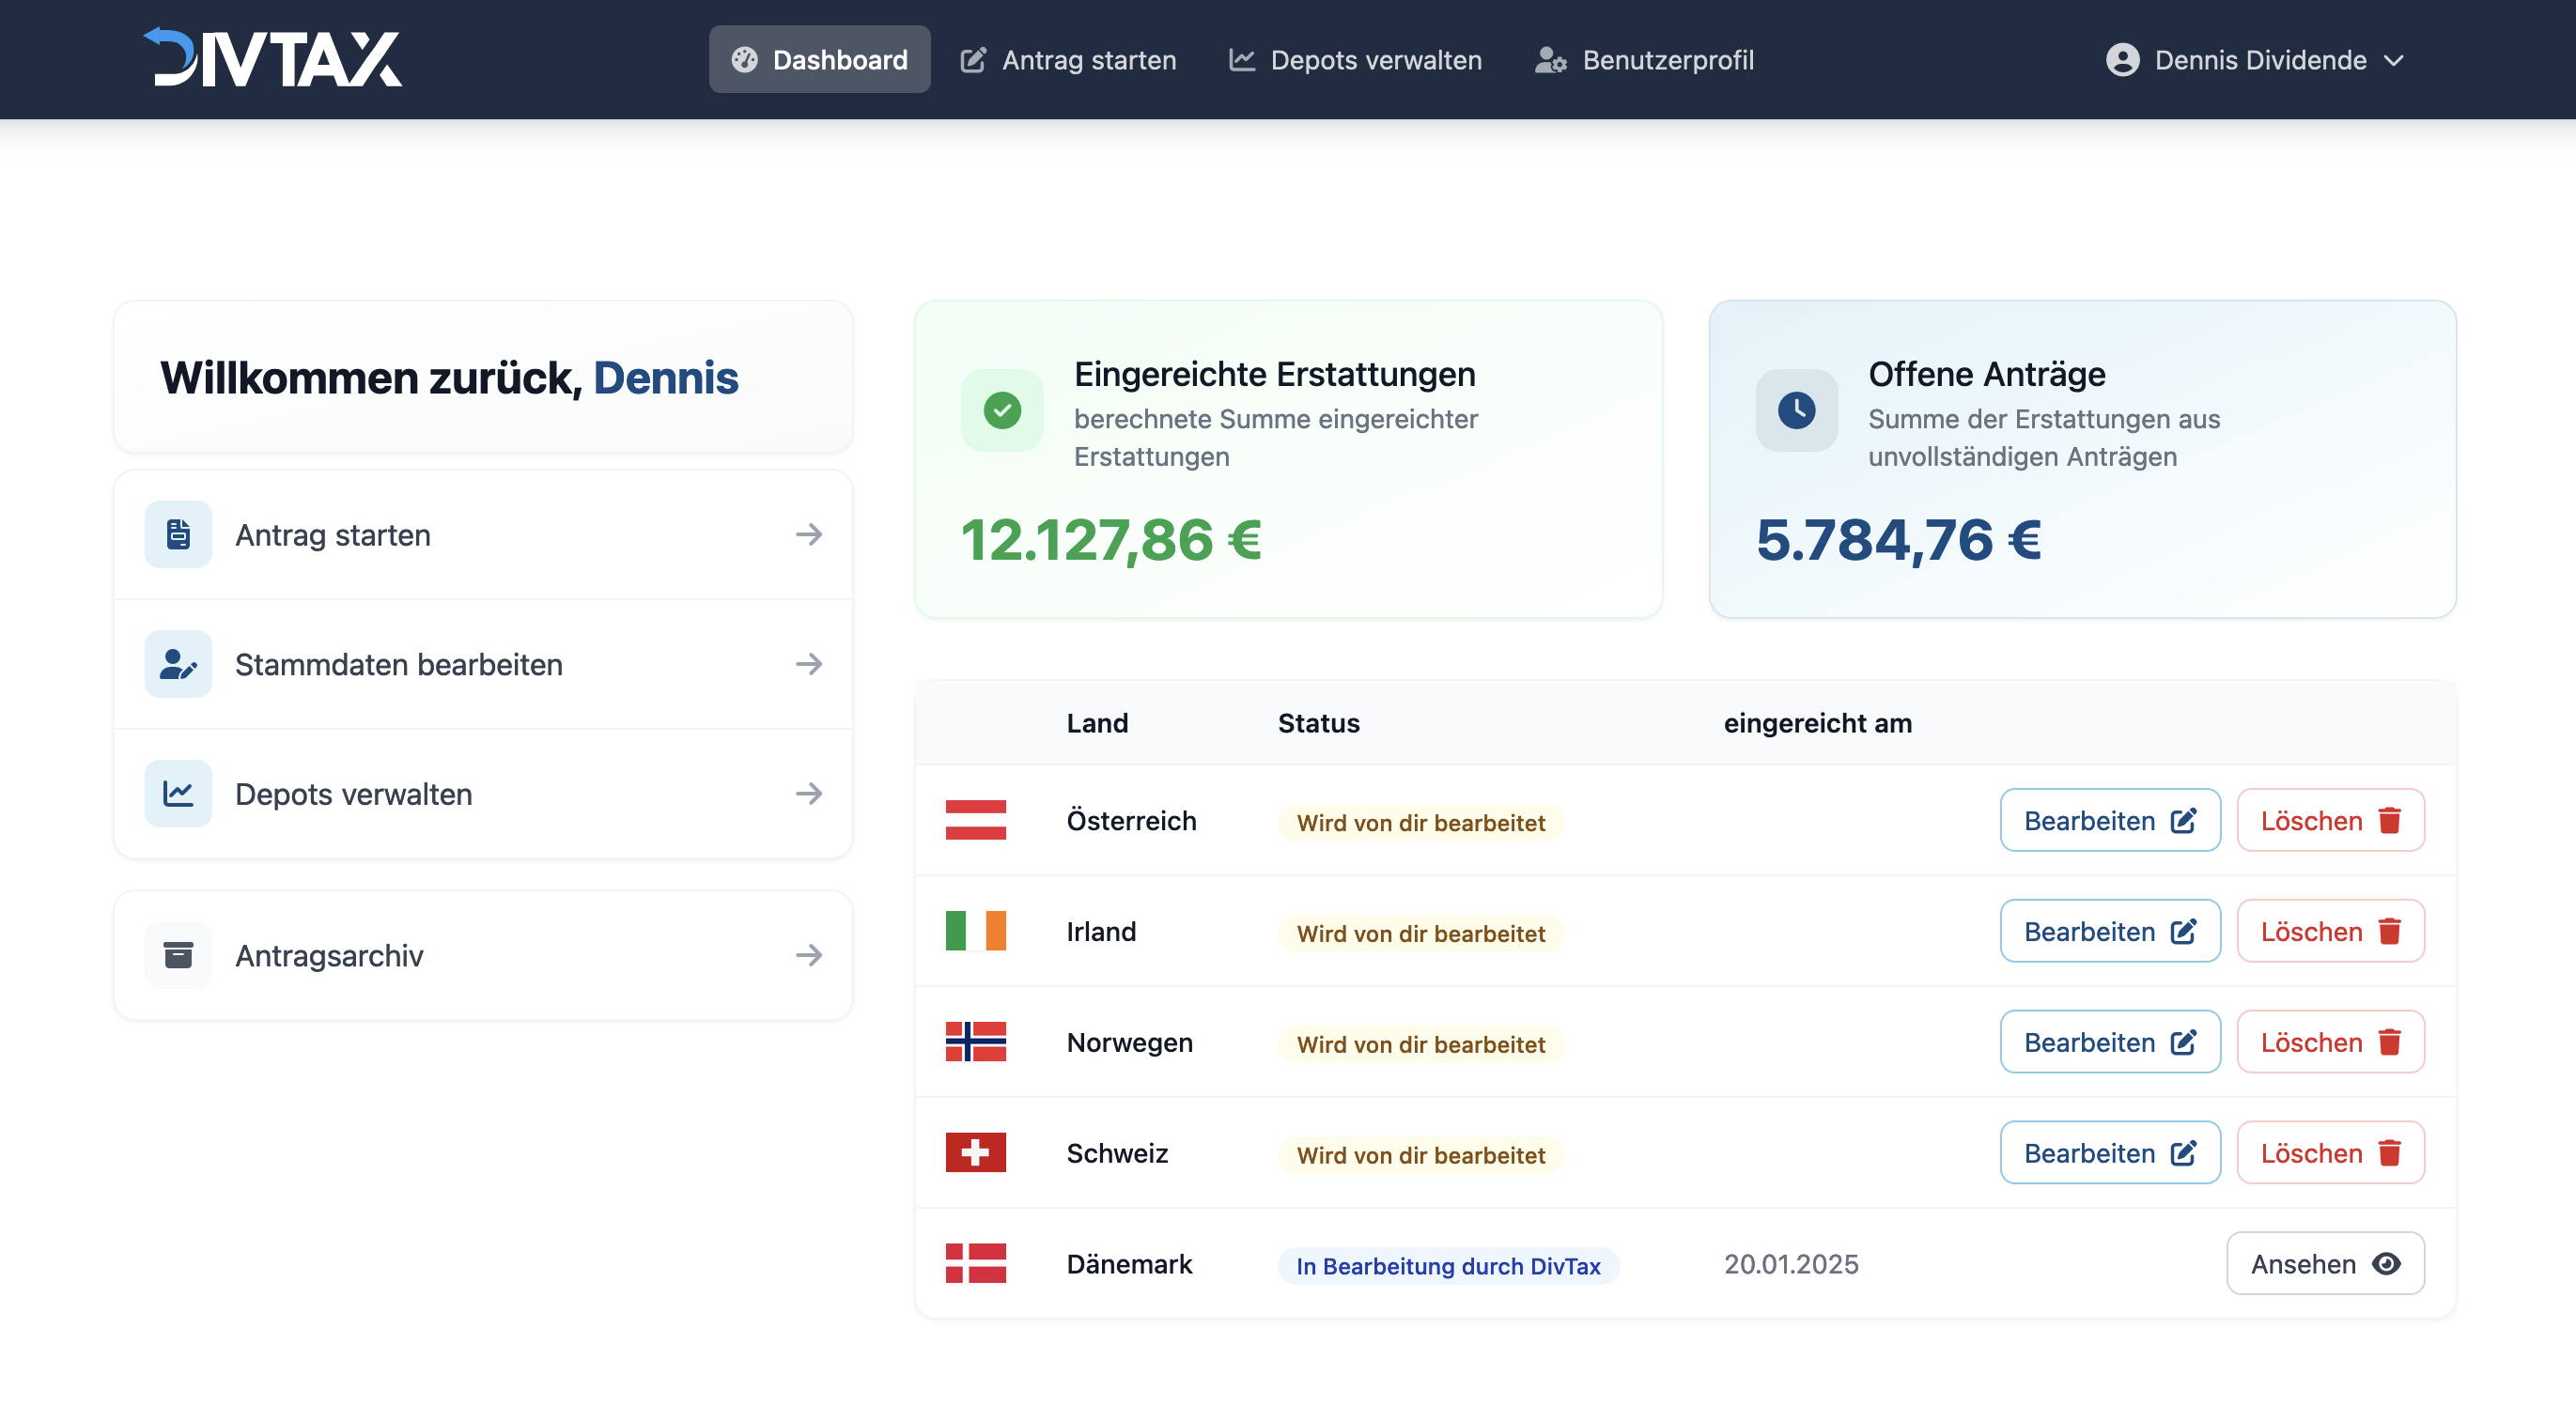Screen dimensions: 2576x1405
Task: Open Antrag starten in the top navigation
Action: pos(1068,60)
